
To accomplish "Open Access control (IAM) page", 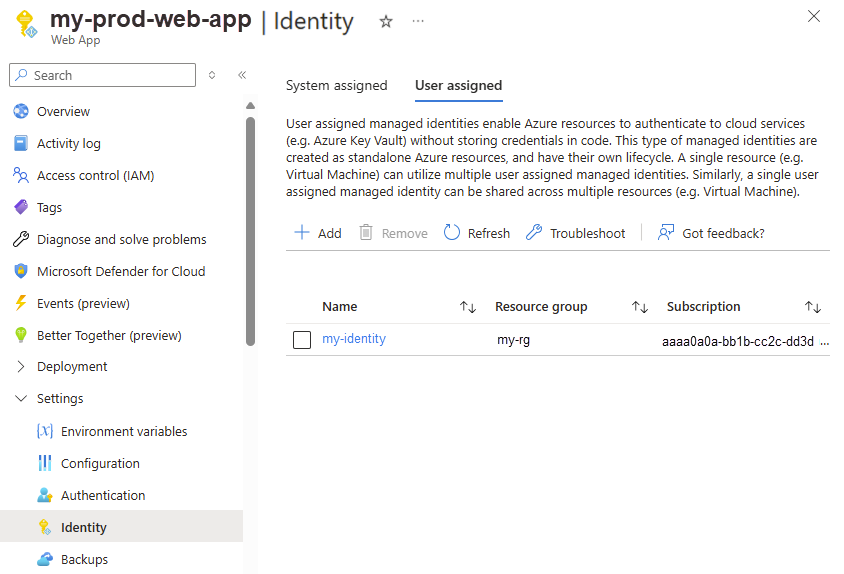I will click(x=95, y=175).
